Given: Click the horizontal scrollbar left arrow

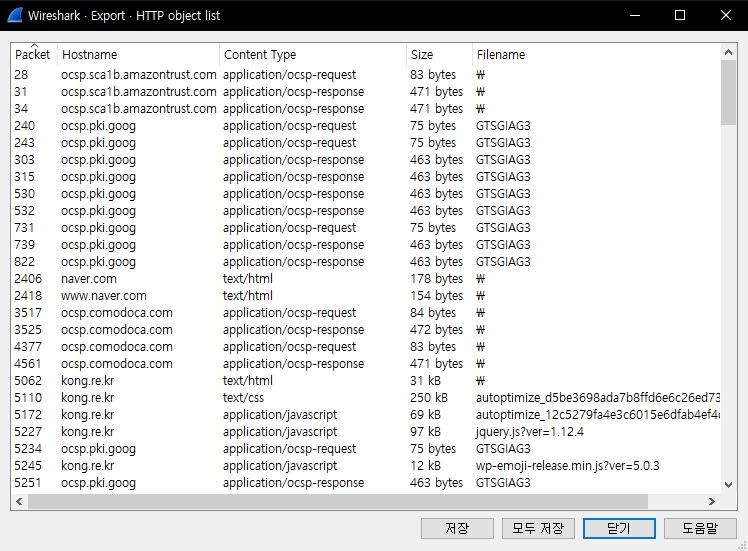Looking at the screenshot, I should pos(19,501).
